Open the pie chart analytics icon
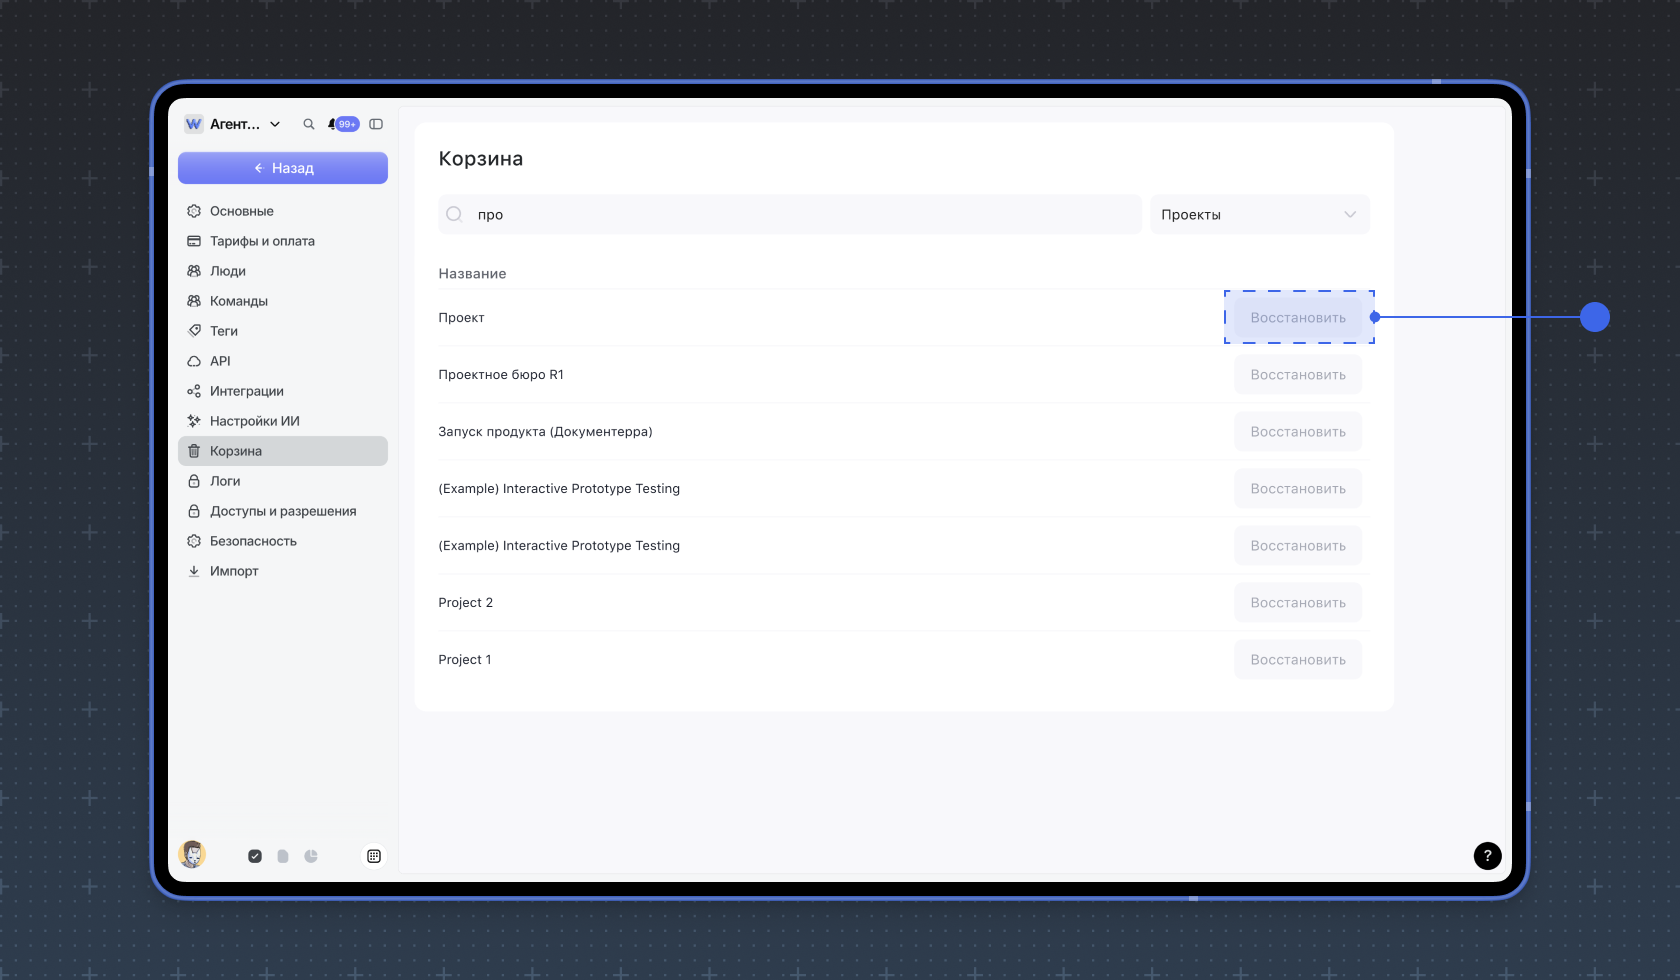Viewport: 1680px width, 980px height. (x=311, y=856)
